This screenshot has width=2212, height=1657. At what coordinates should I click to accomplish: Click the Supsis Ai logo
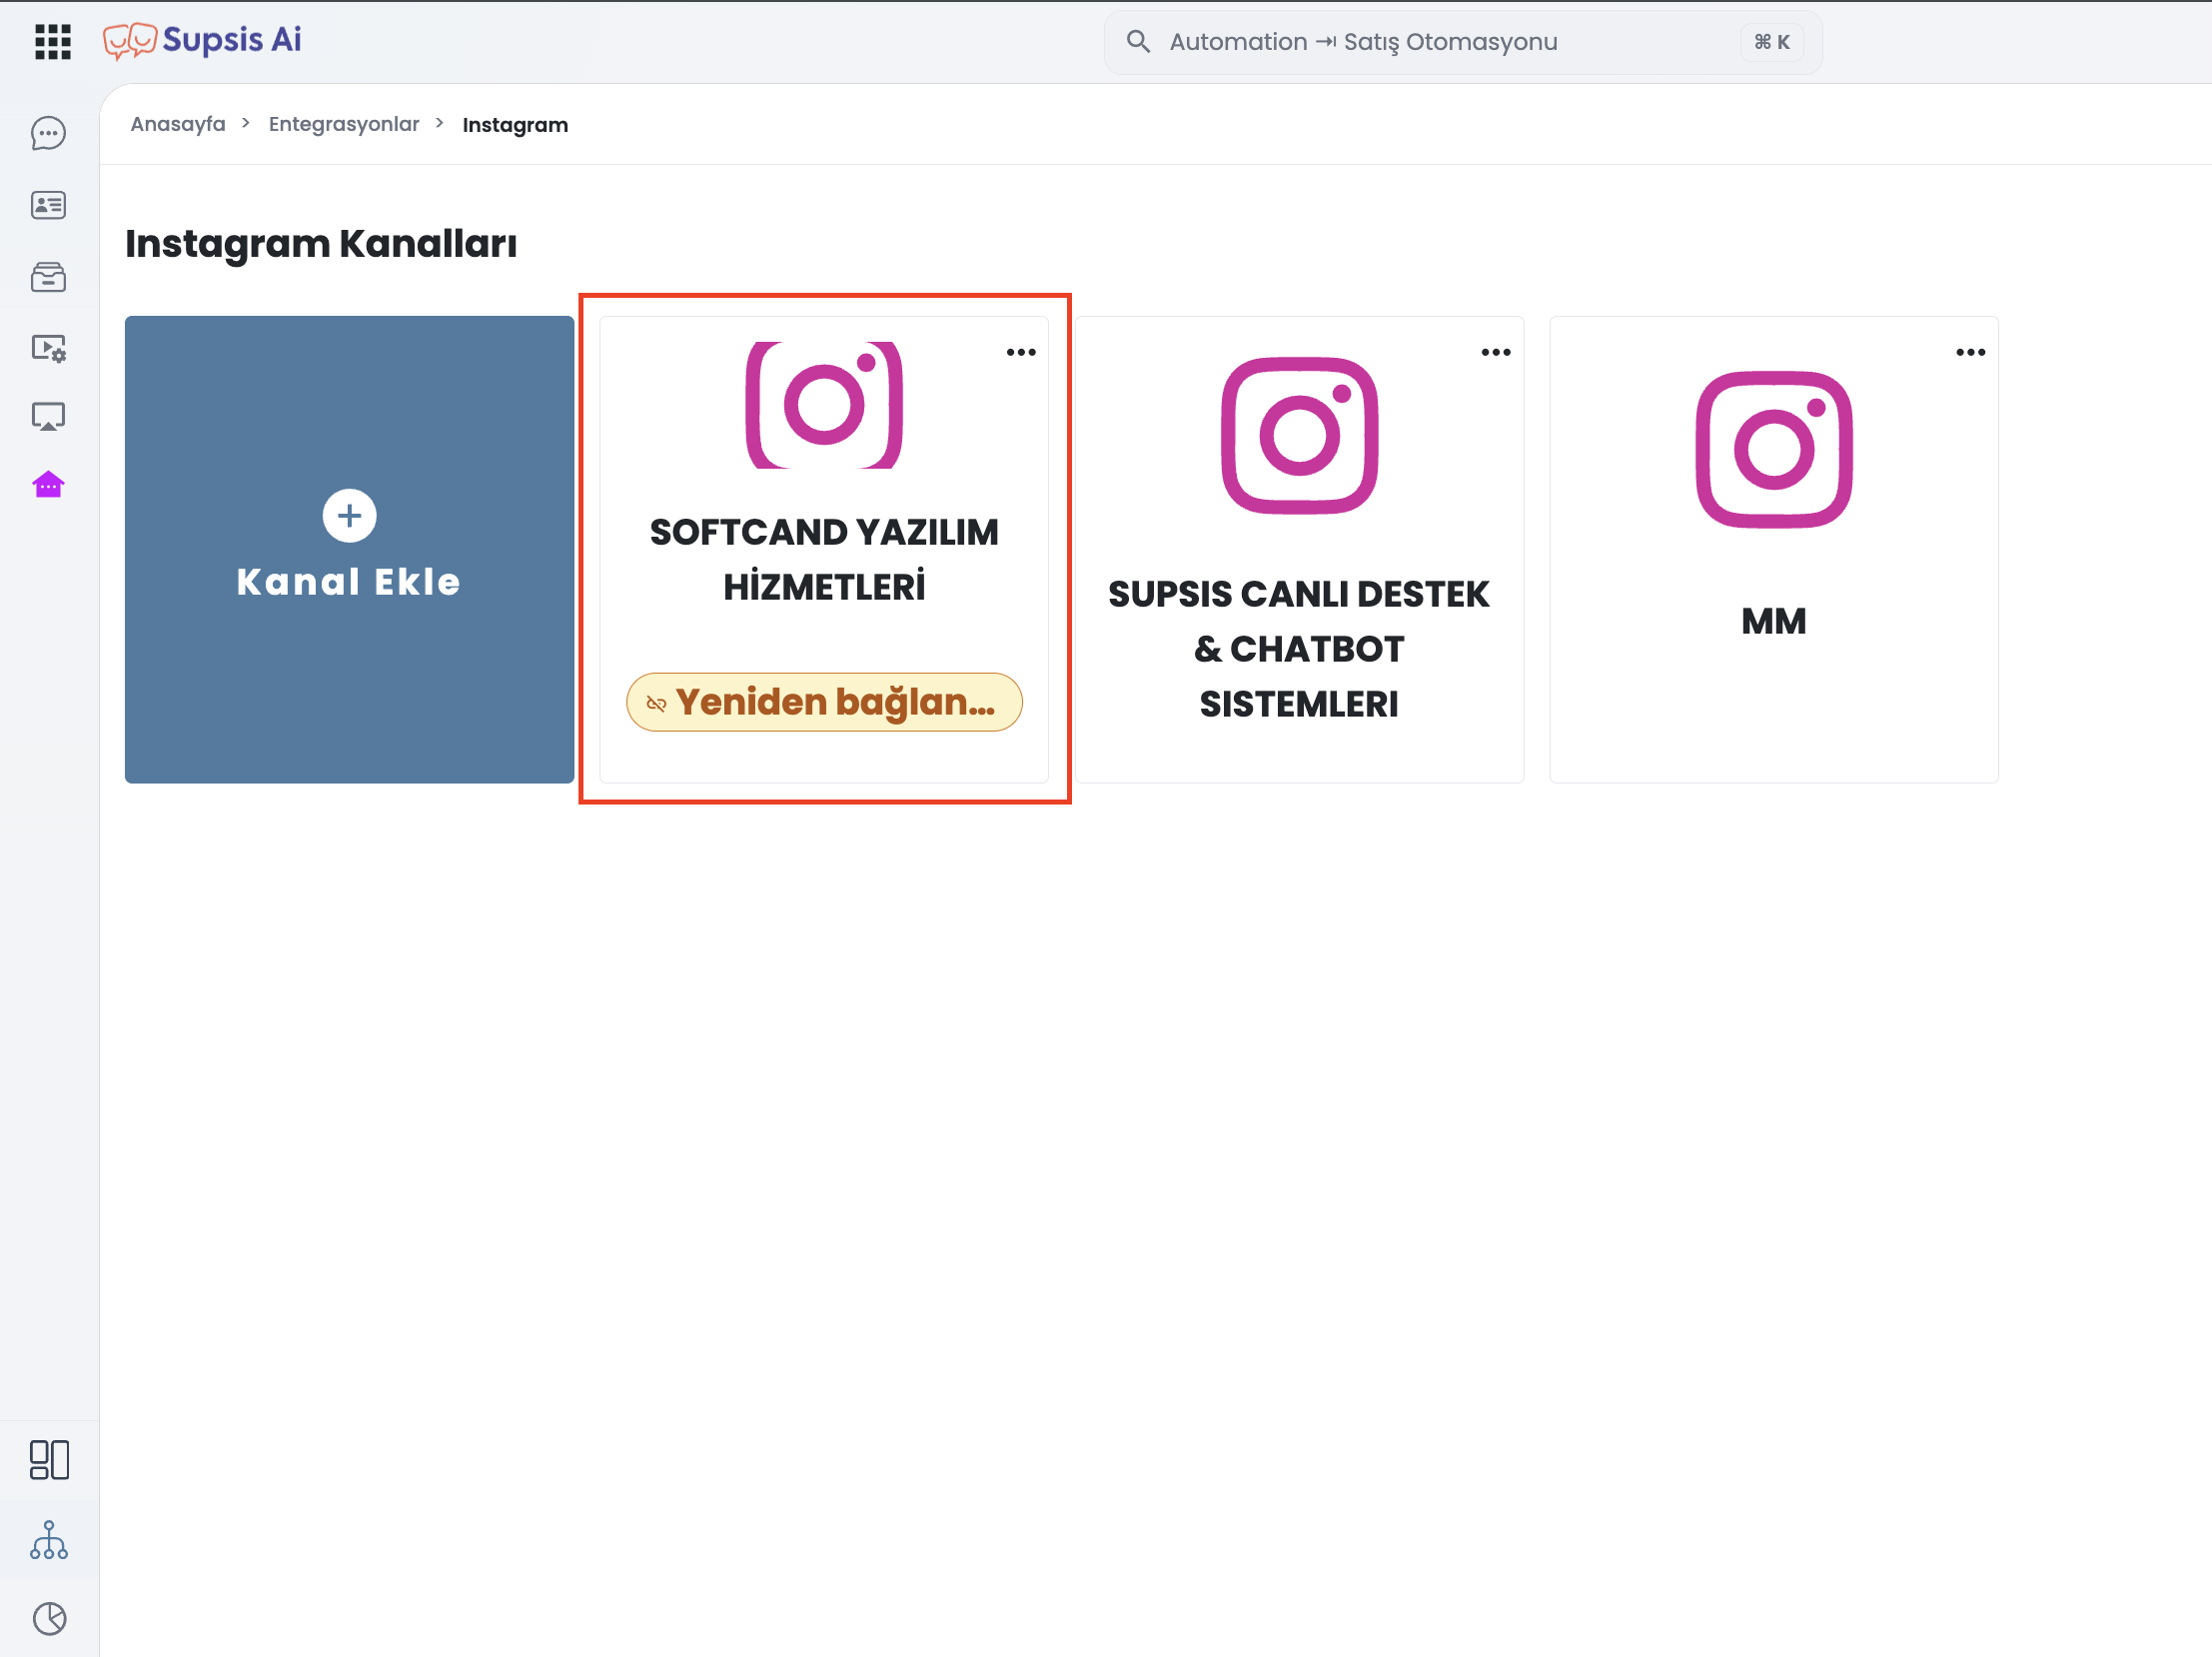(x=202, y=41)
